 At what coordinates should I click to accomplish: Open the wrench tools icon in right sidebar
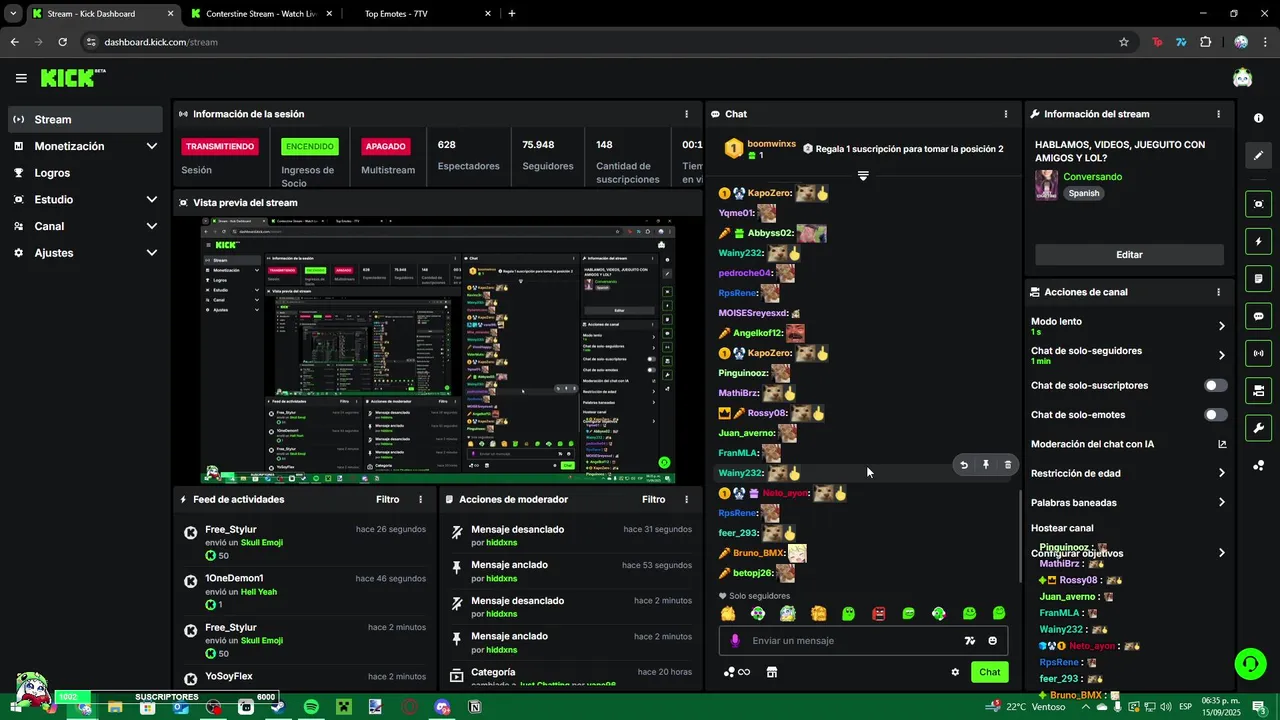1258,428
